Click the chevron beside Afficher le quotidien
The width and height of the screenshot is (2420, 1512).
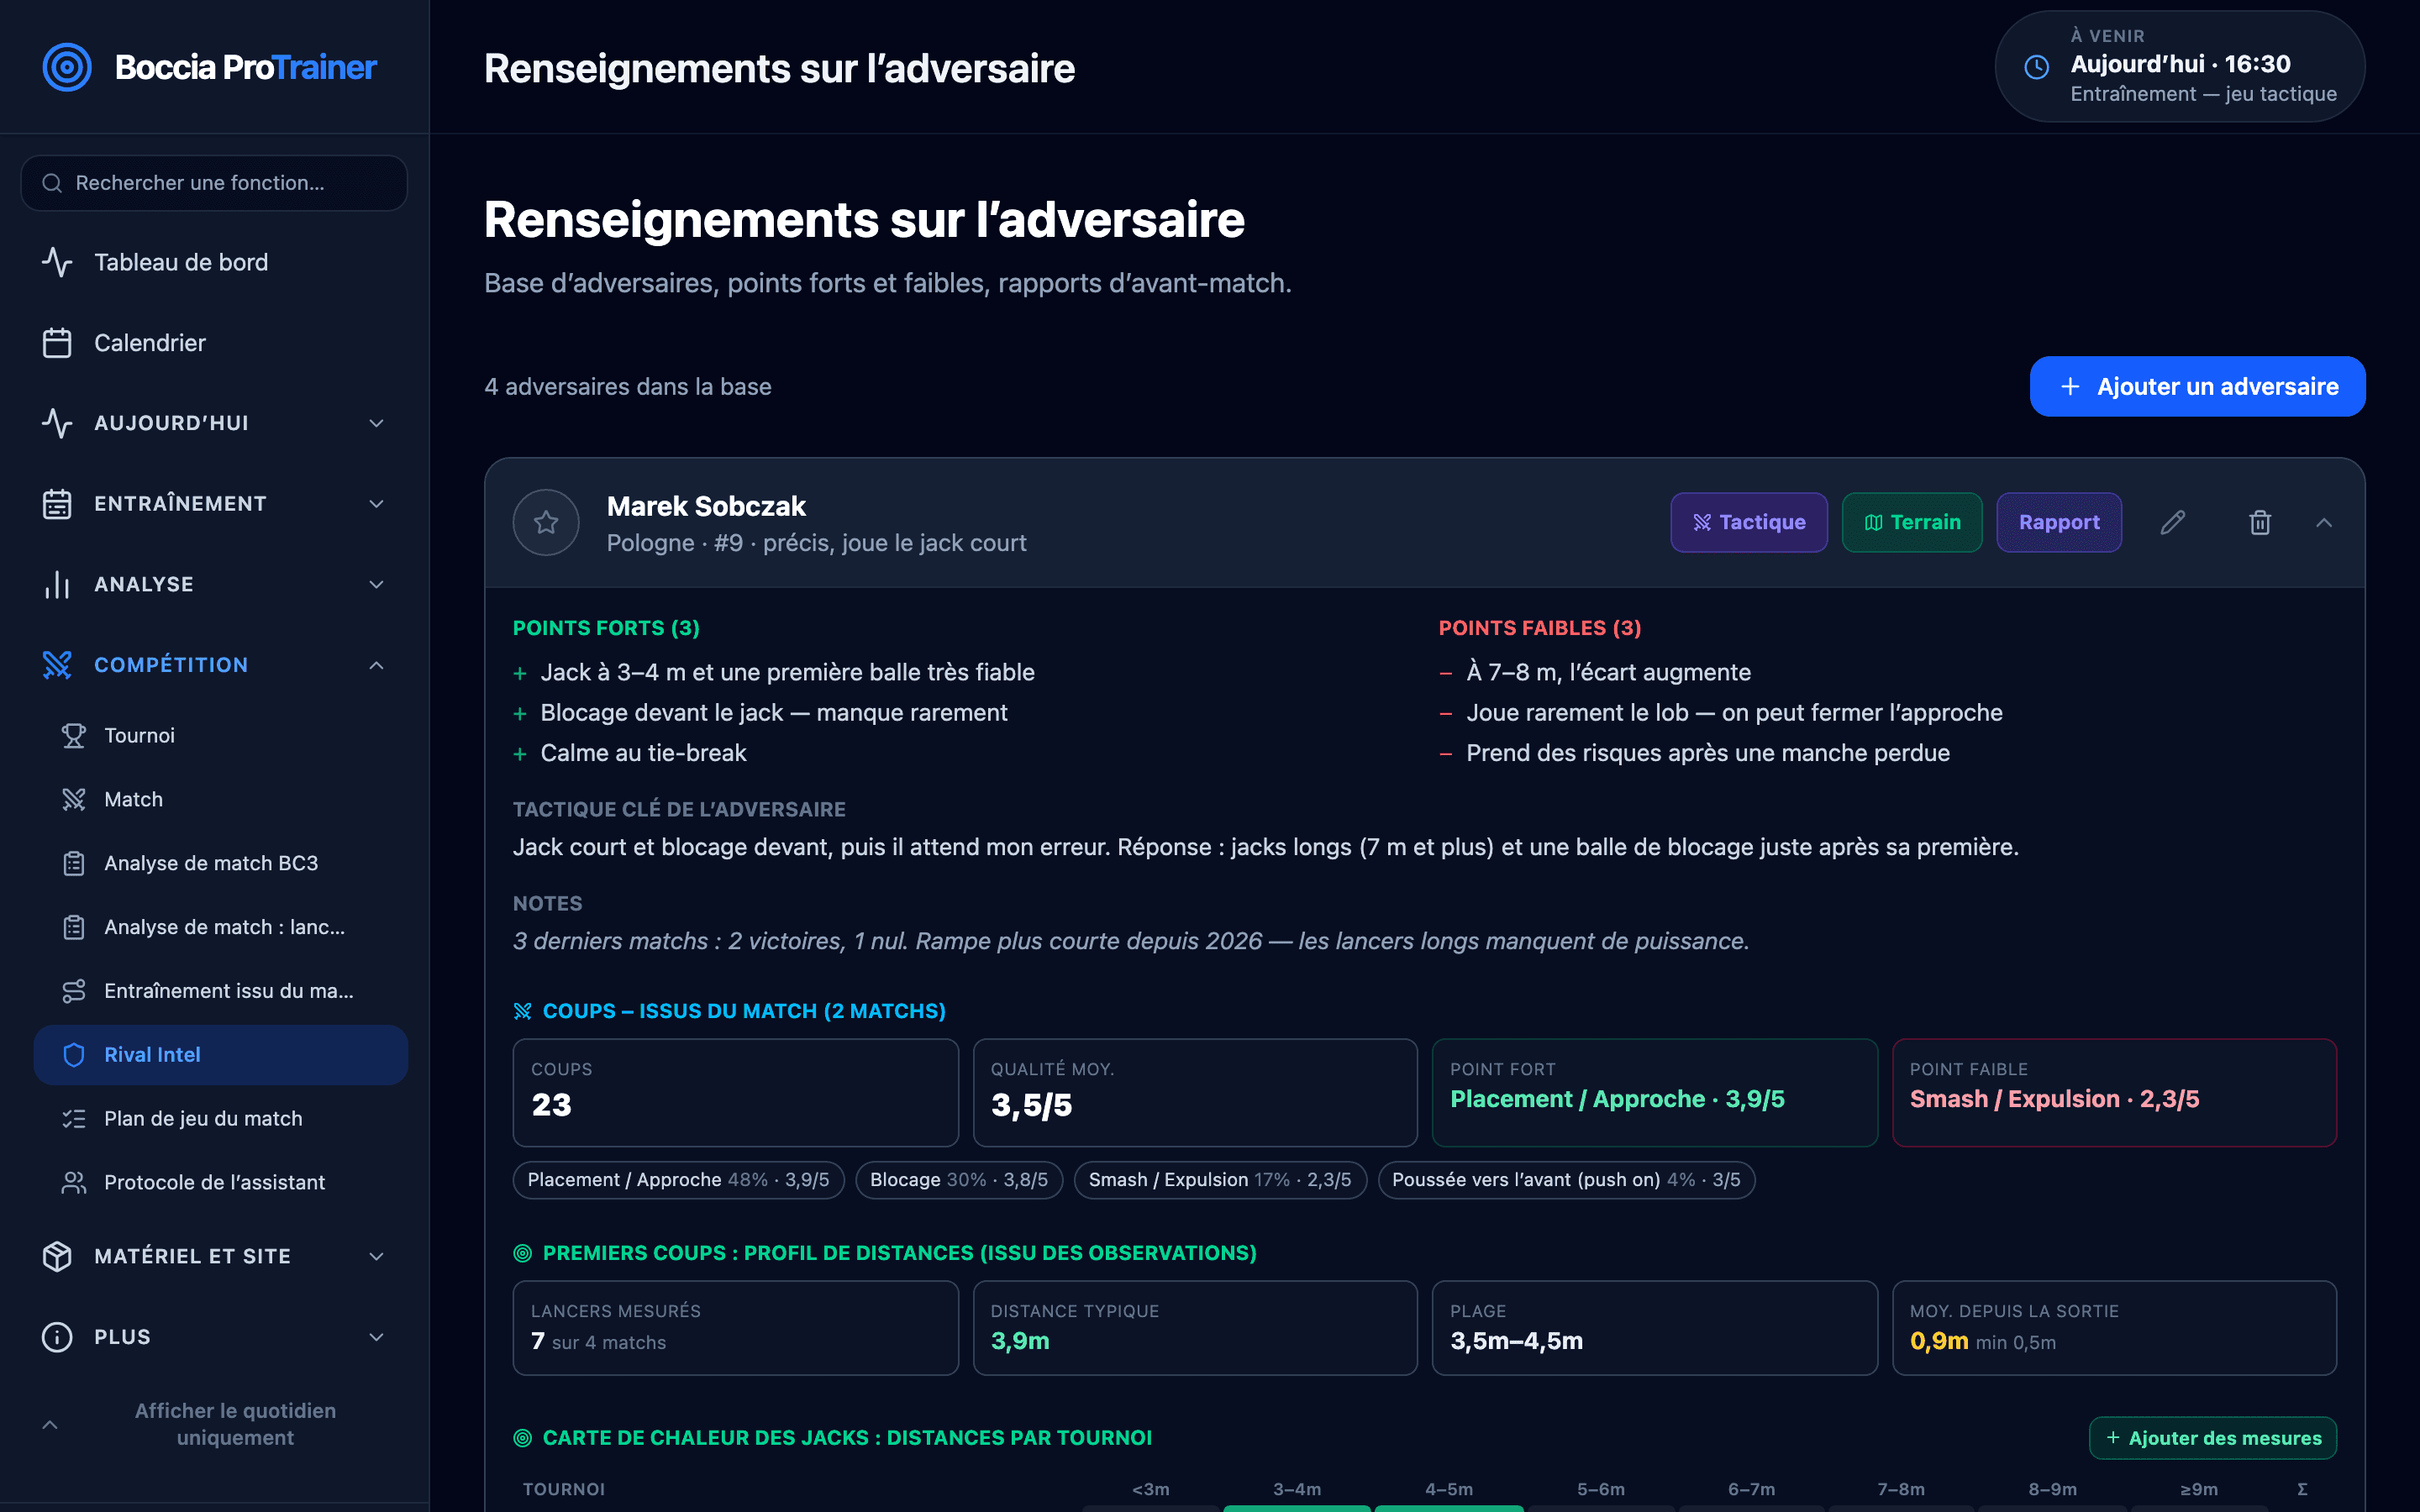click(50, 1424)
